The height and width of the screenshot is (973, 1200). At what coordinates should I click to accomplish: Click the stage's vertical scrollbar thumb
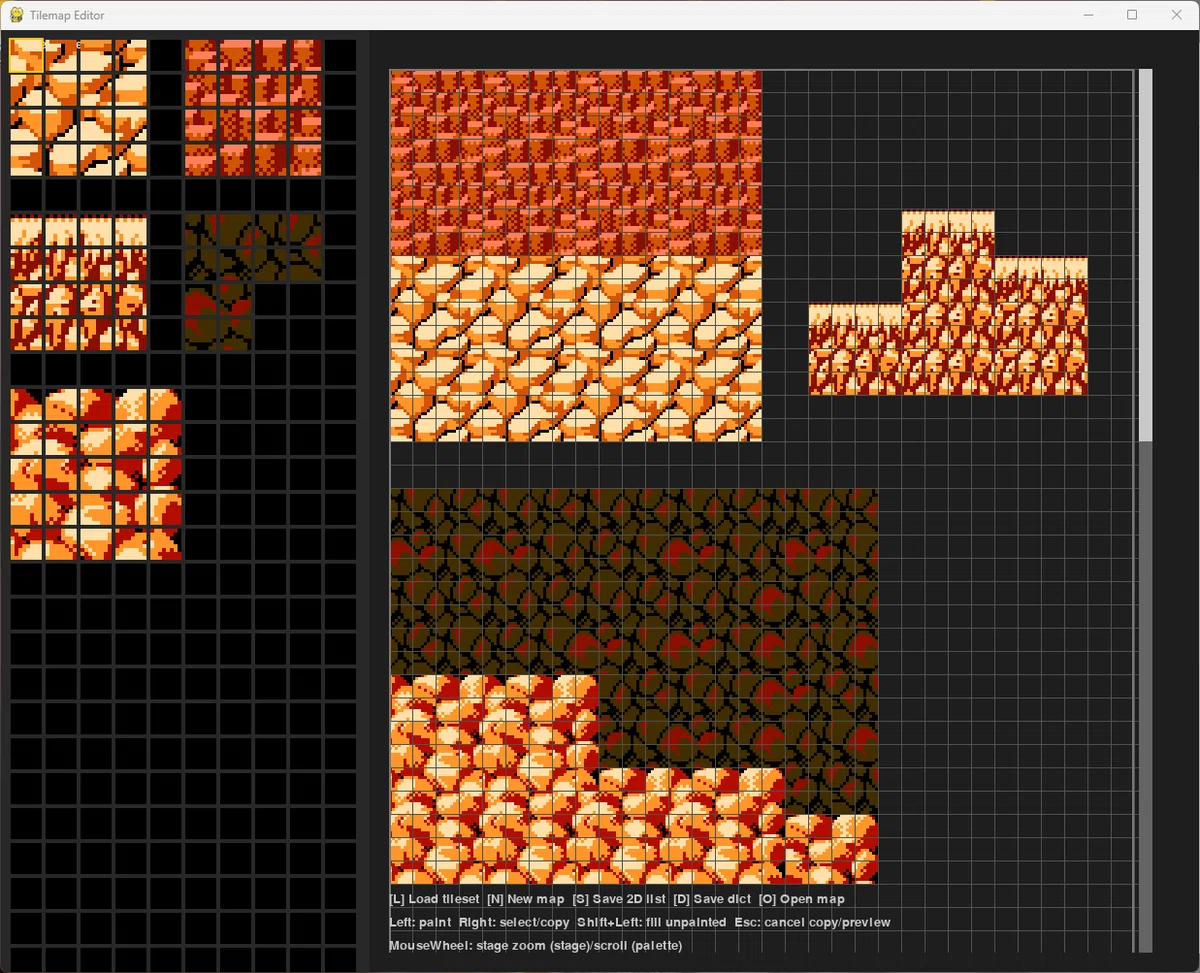pos(1146,255)
